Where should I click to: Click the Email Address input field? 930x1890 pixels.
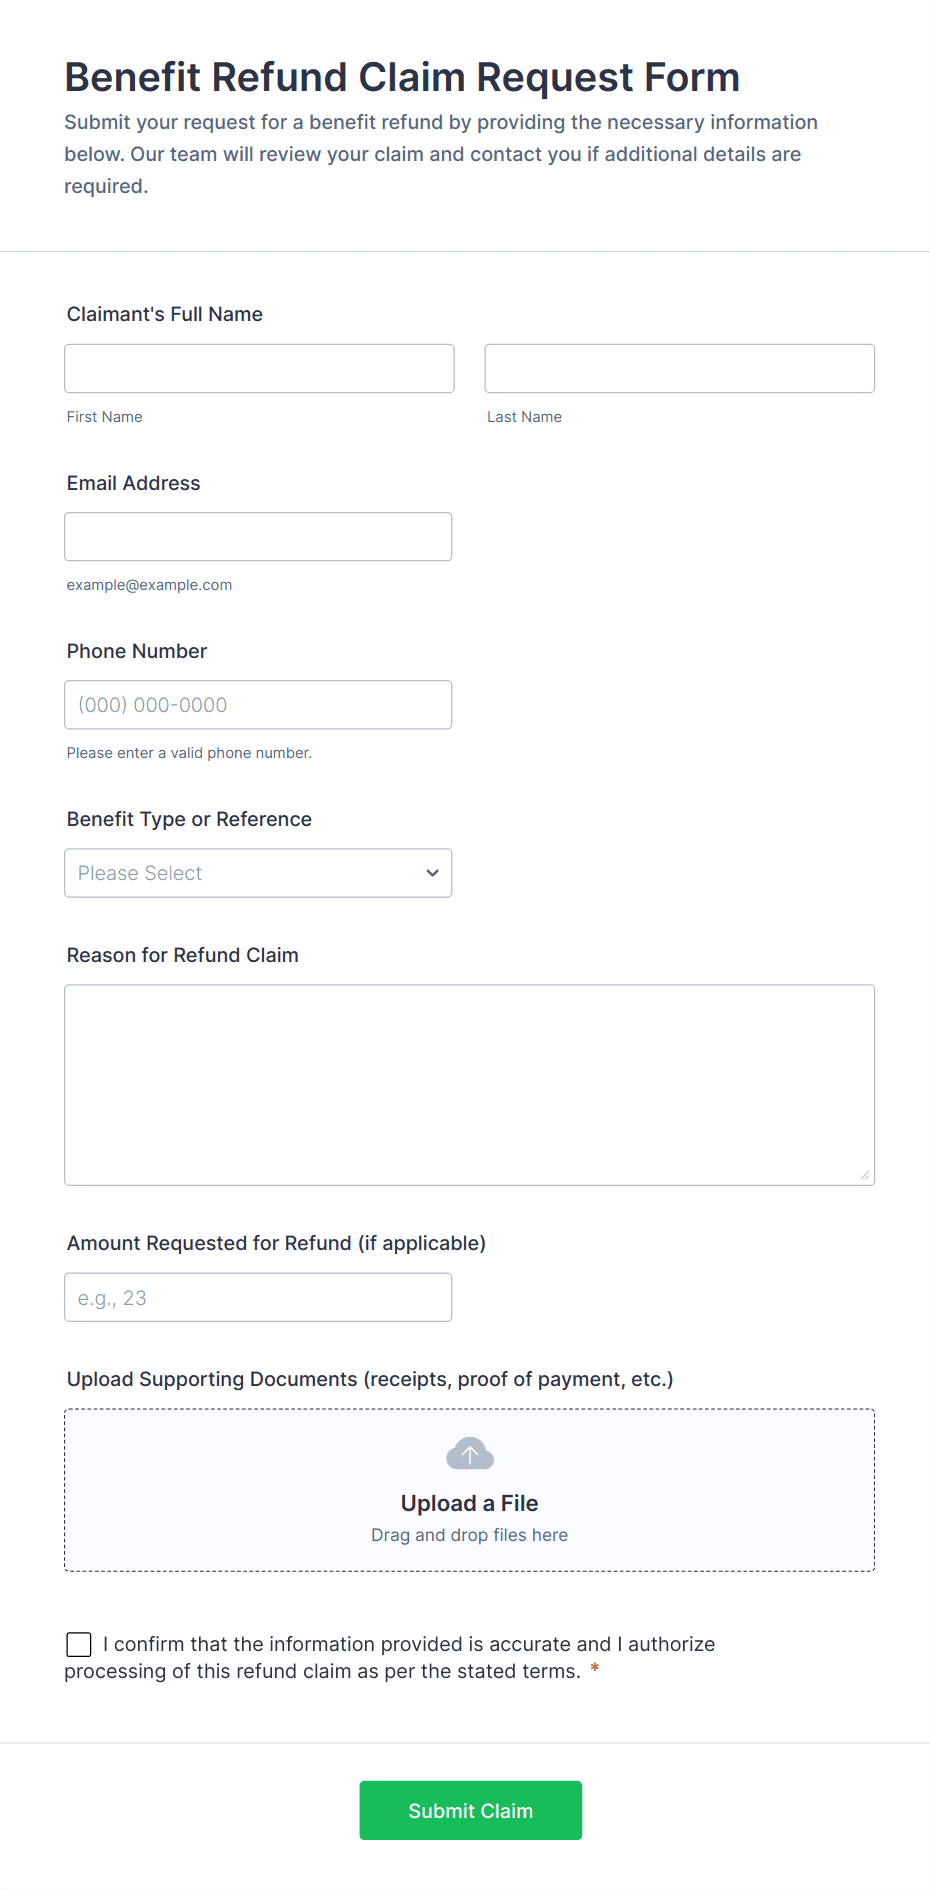pyautogui.click(x=258, y=537)
